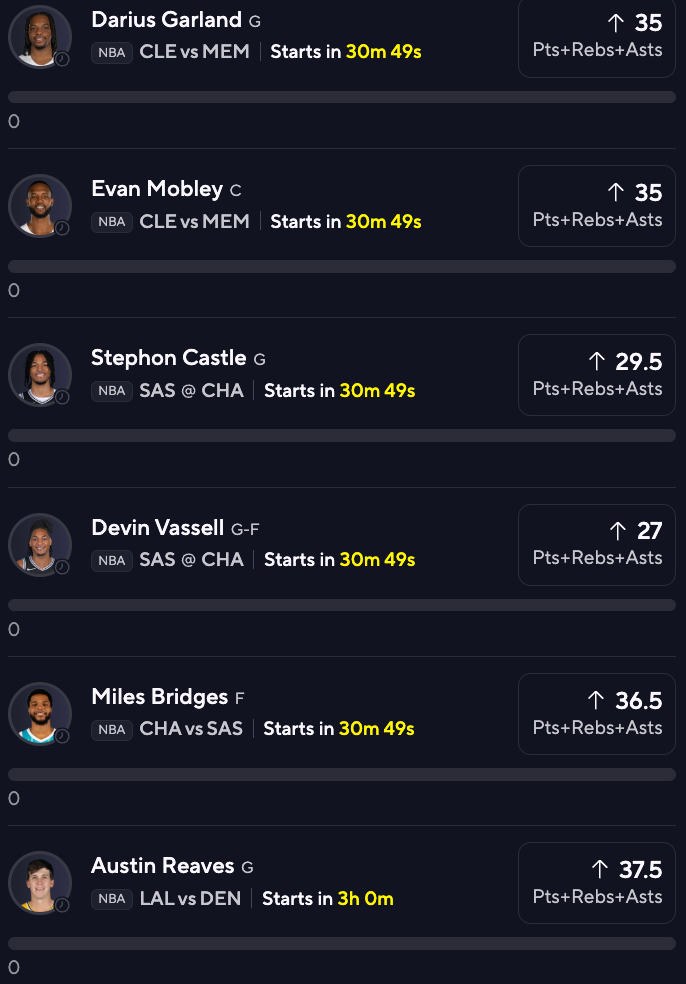686x984 pixels.
Task: Click the NBA badge next to LAL vs DEN
Action: coord(112,899)
